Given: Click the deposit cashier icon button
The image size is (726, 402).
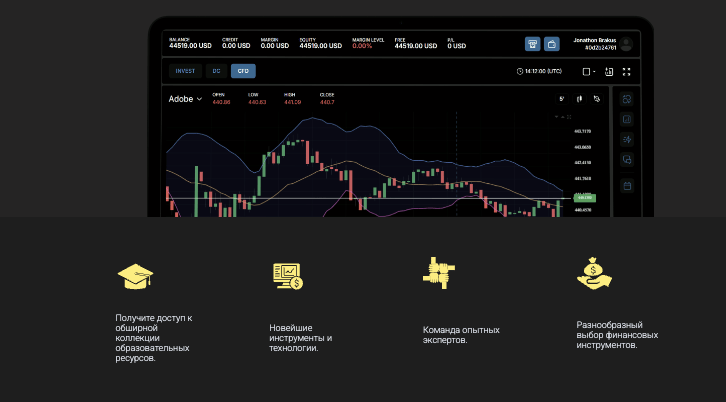Looking at the screenshot, I should (x=533, y=44).
